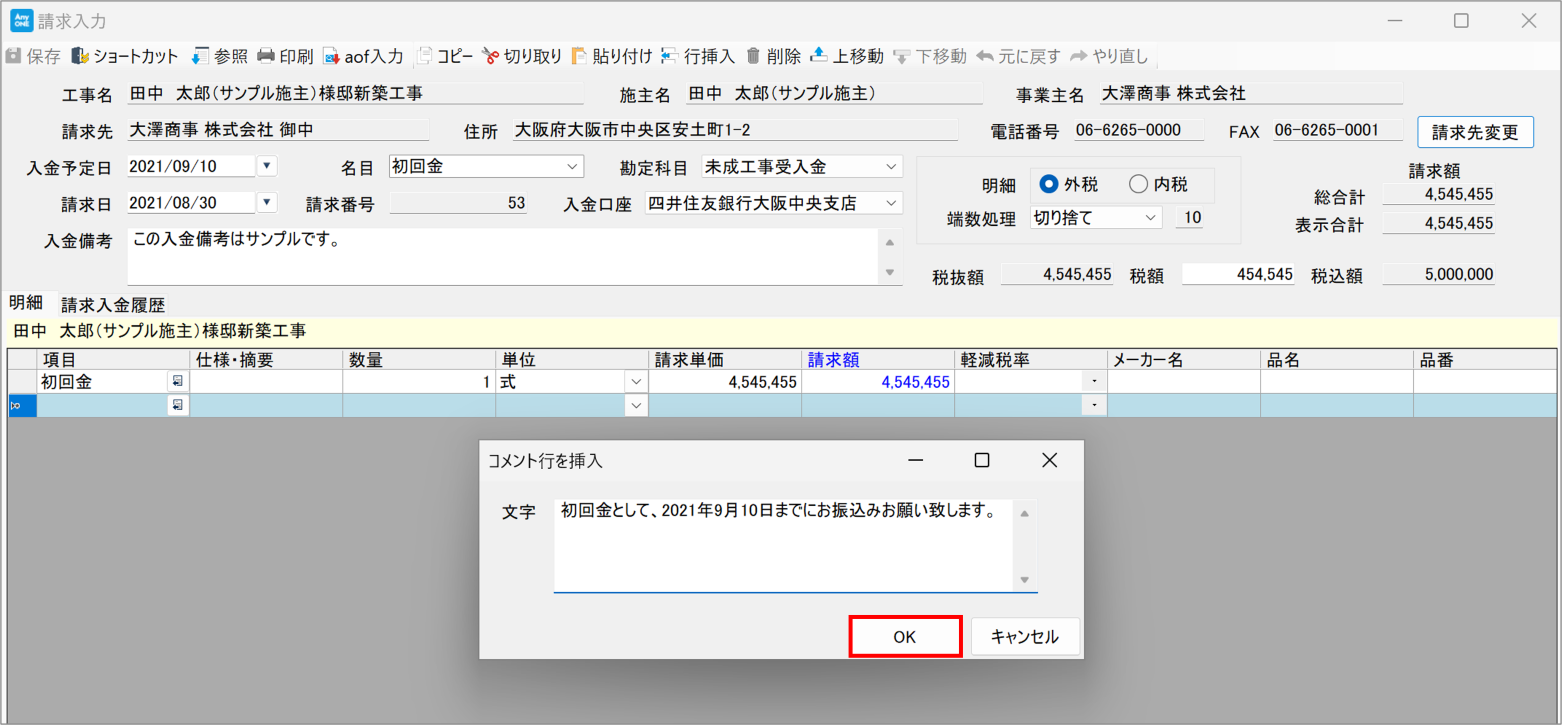Click OK in the comment dialog
The width and height of the screenshot is (1562, 725).
point(905,637)
